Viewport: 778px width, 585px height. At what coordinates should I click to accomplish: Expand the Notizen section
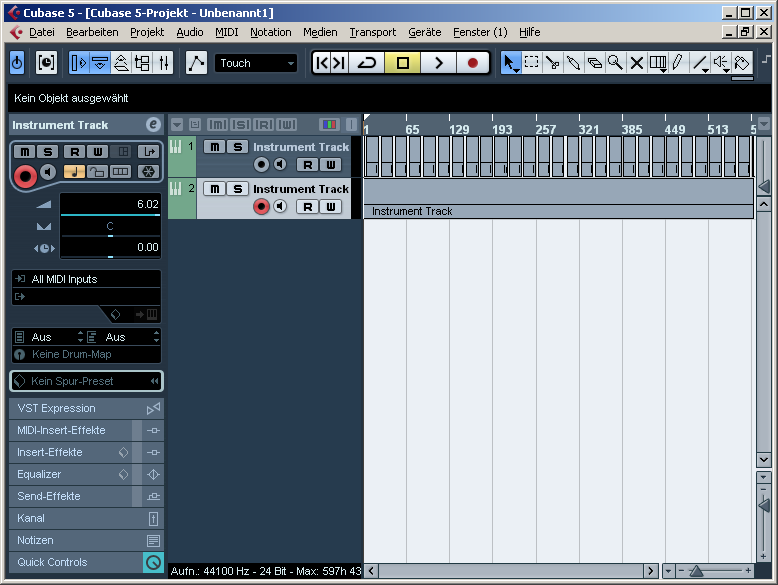(86, 540)
